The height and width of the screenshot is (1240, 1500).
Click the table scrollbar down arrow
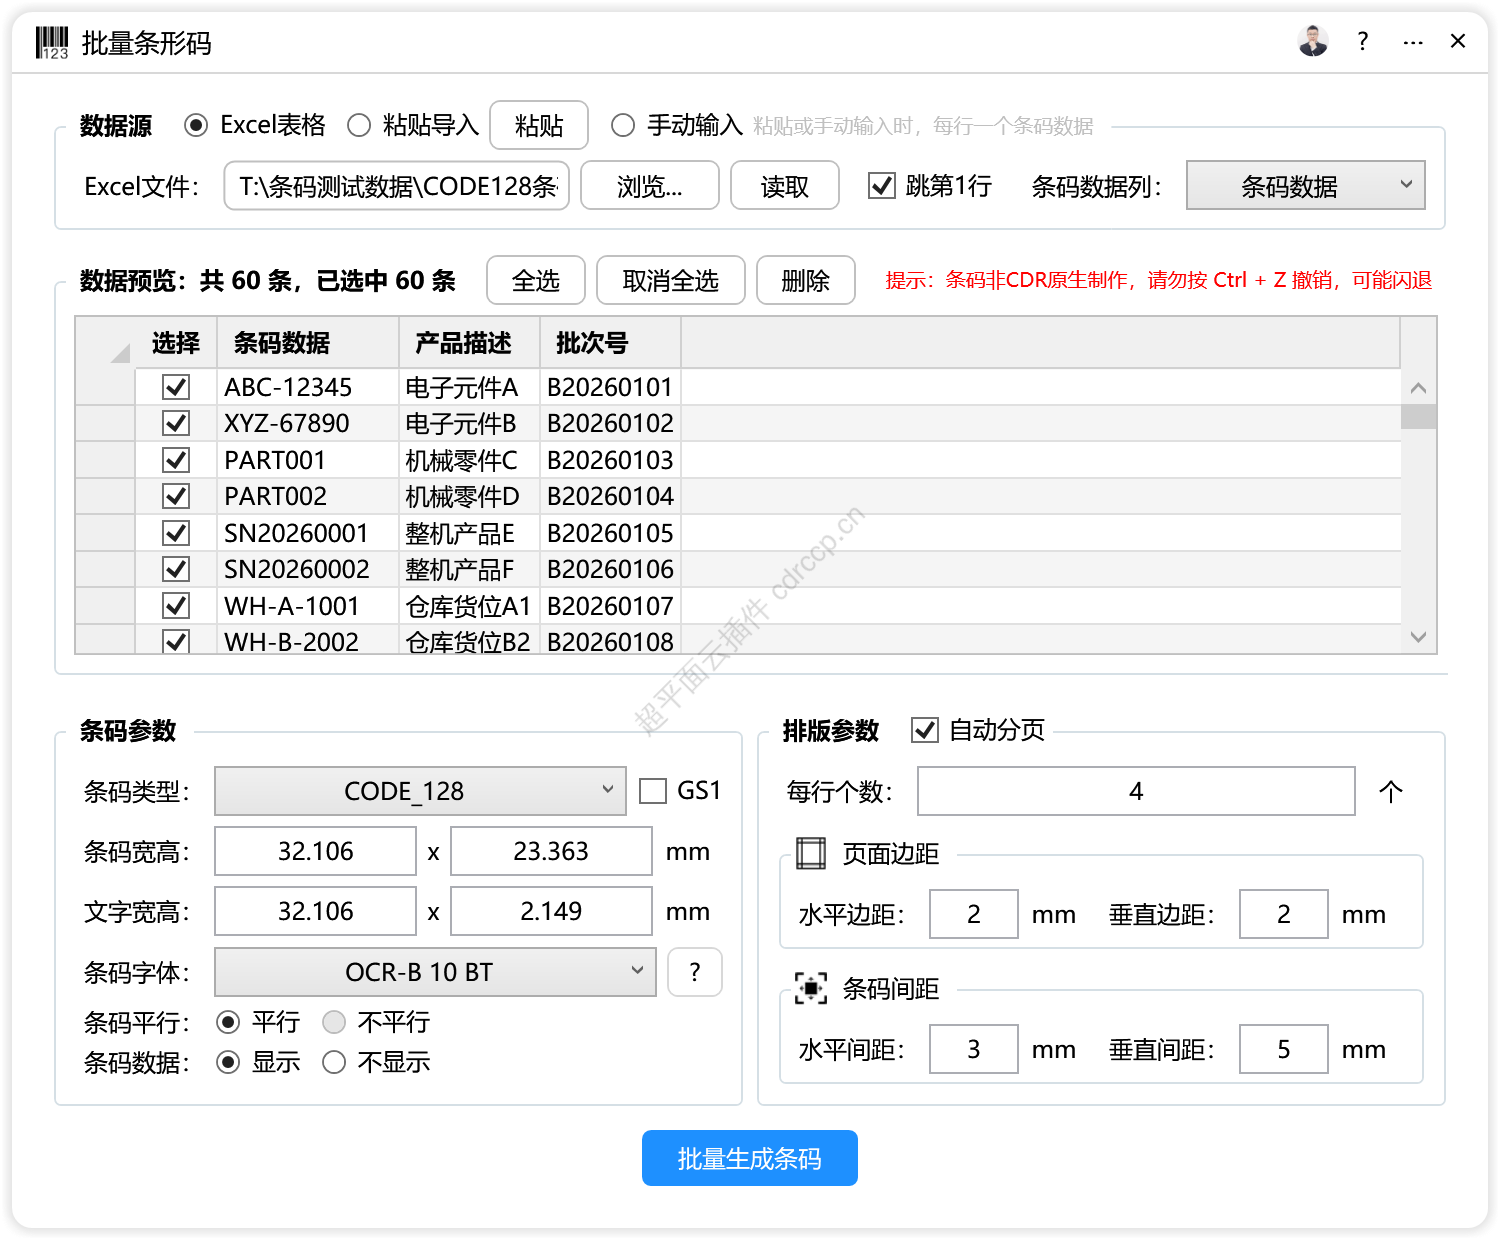click(x=1418, y=637)
